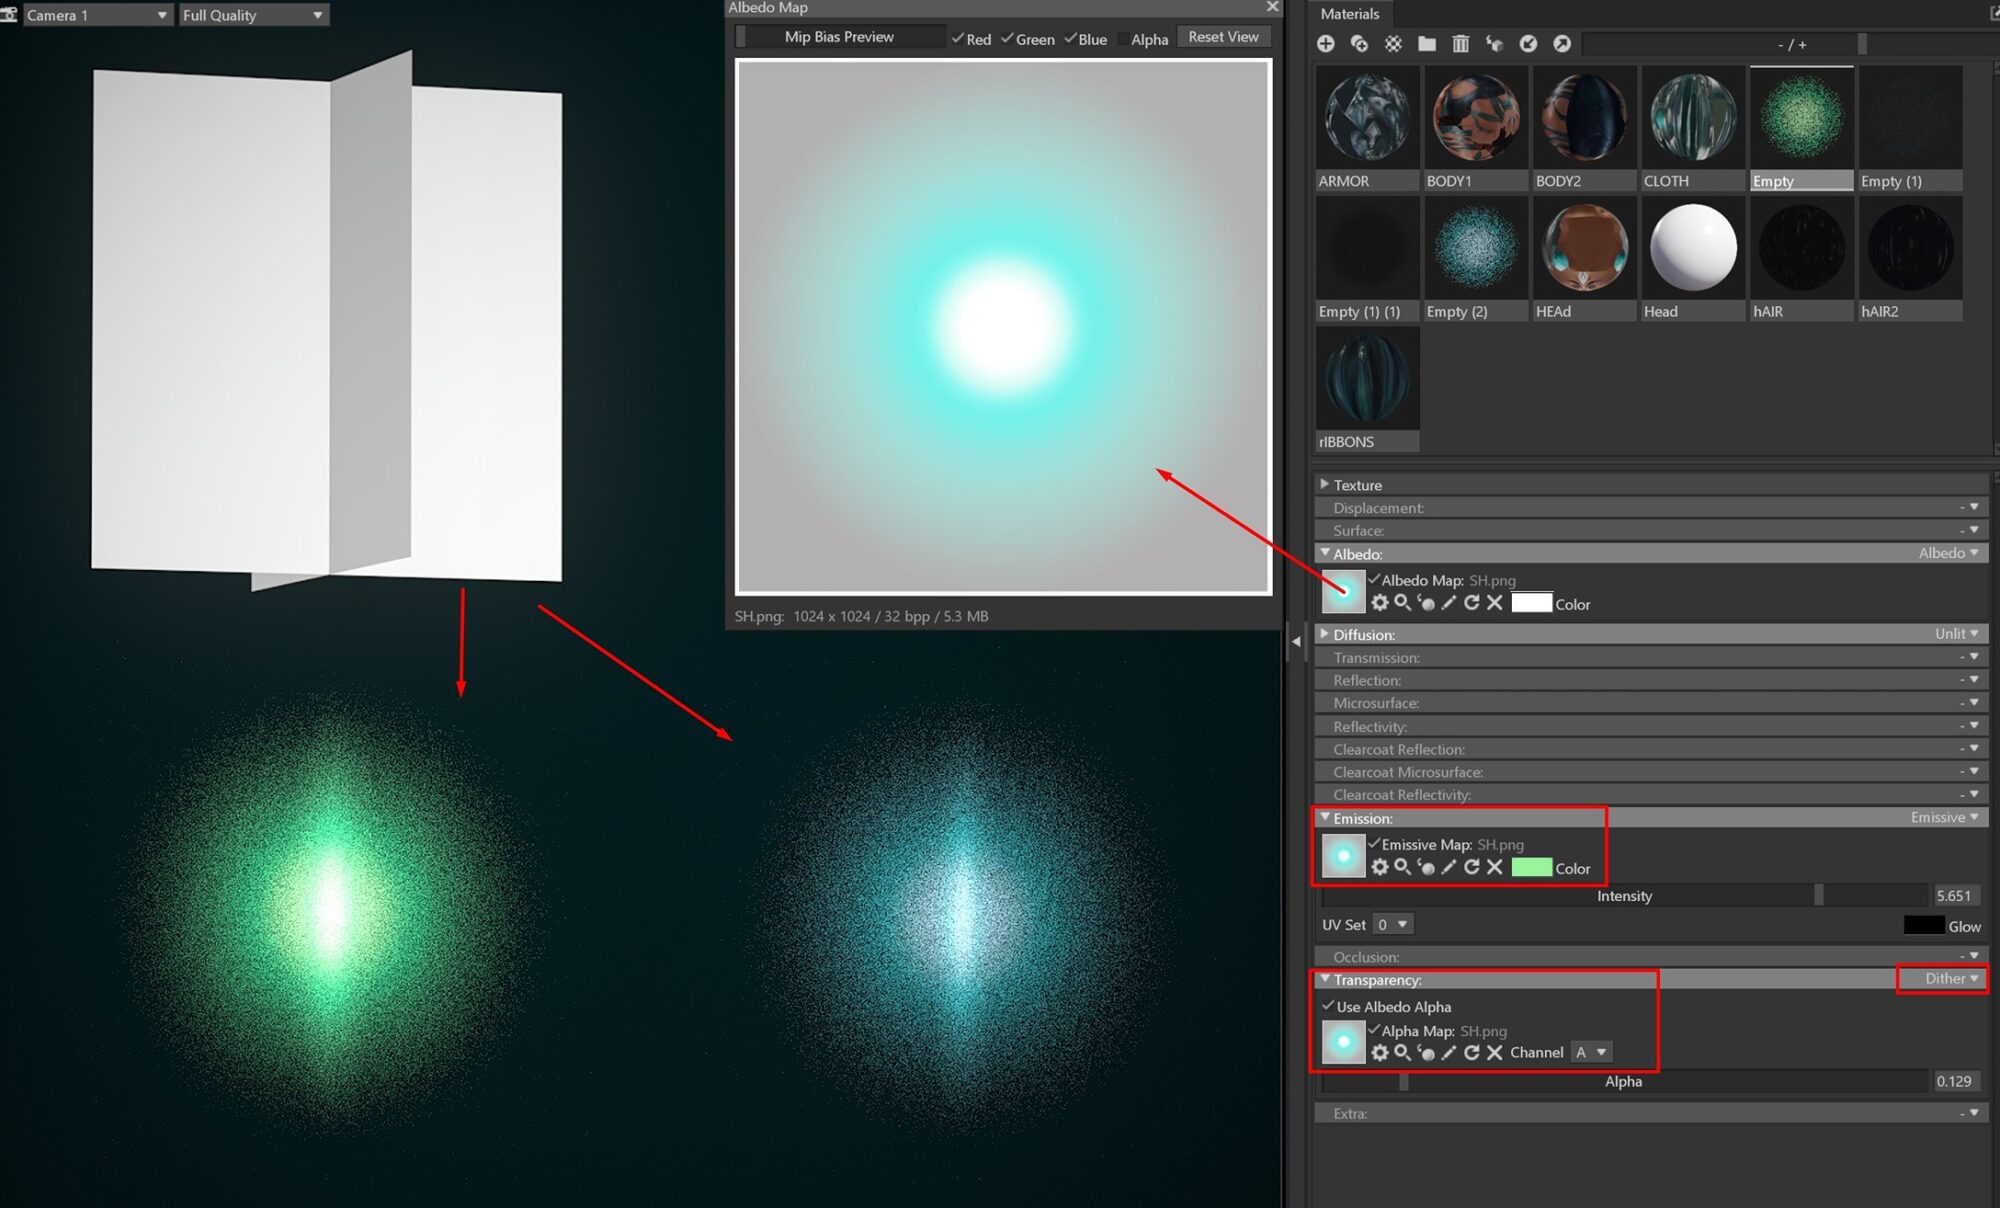Click the import material arrow icon

(x=1528, y=44)
